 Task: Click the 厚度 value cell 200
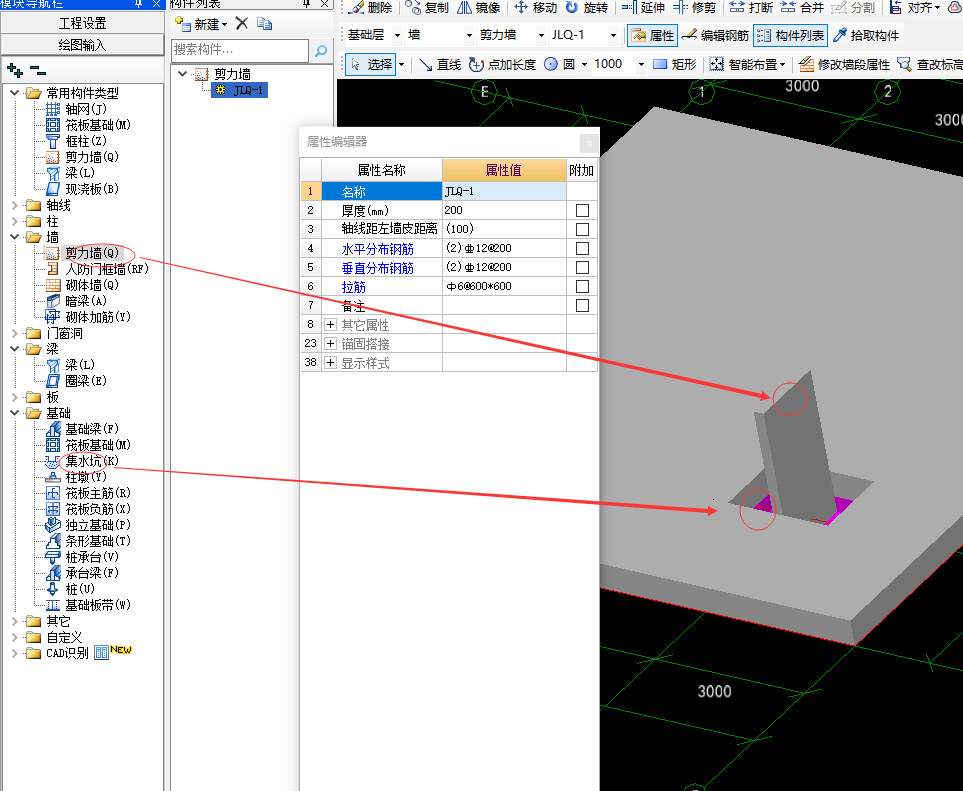(x=504, y=210)
